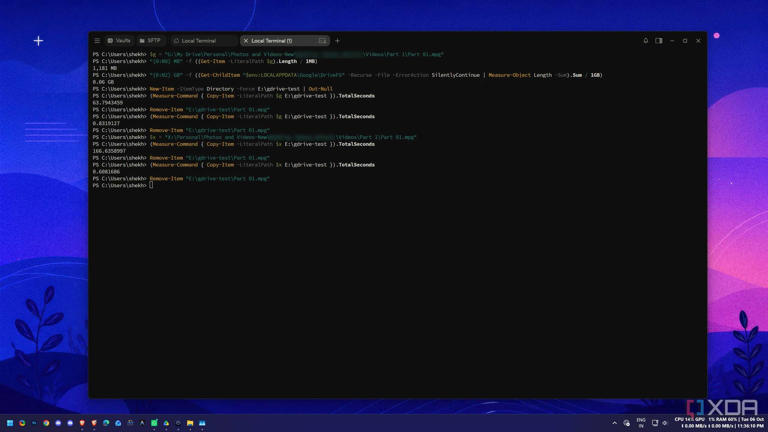Image resolution: width=768 pixels, height=432 pixels.
Task: Click the output value 63.7943459
Action: coord(108,103)
